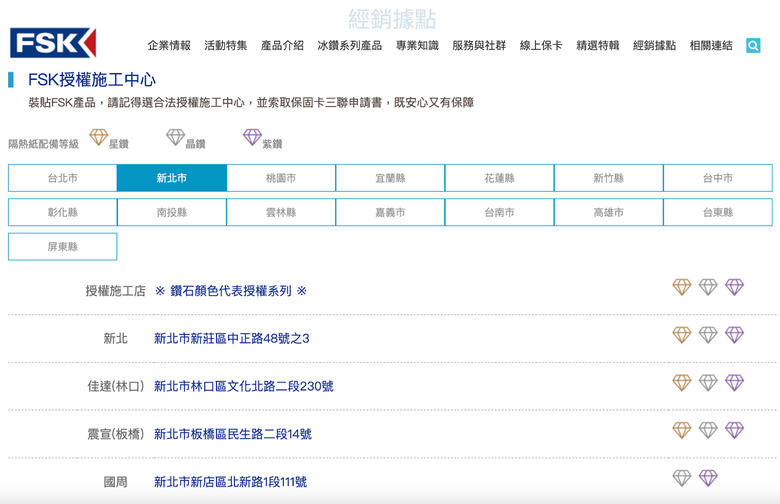Click store name 佳達(林口)
780x504 pixels.
click(x=115, y=387)
